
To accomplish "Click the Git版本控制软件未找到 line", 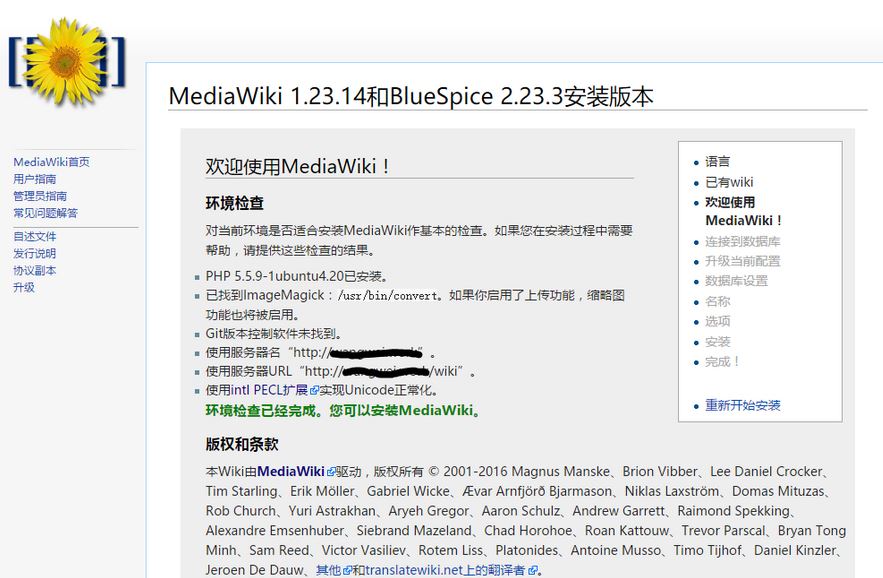I will 274,334.
